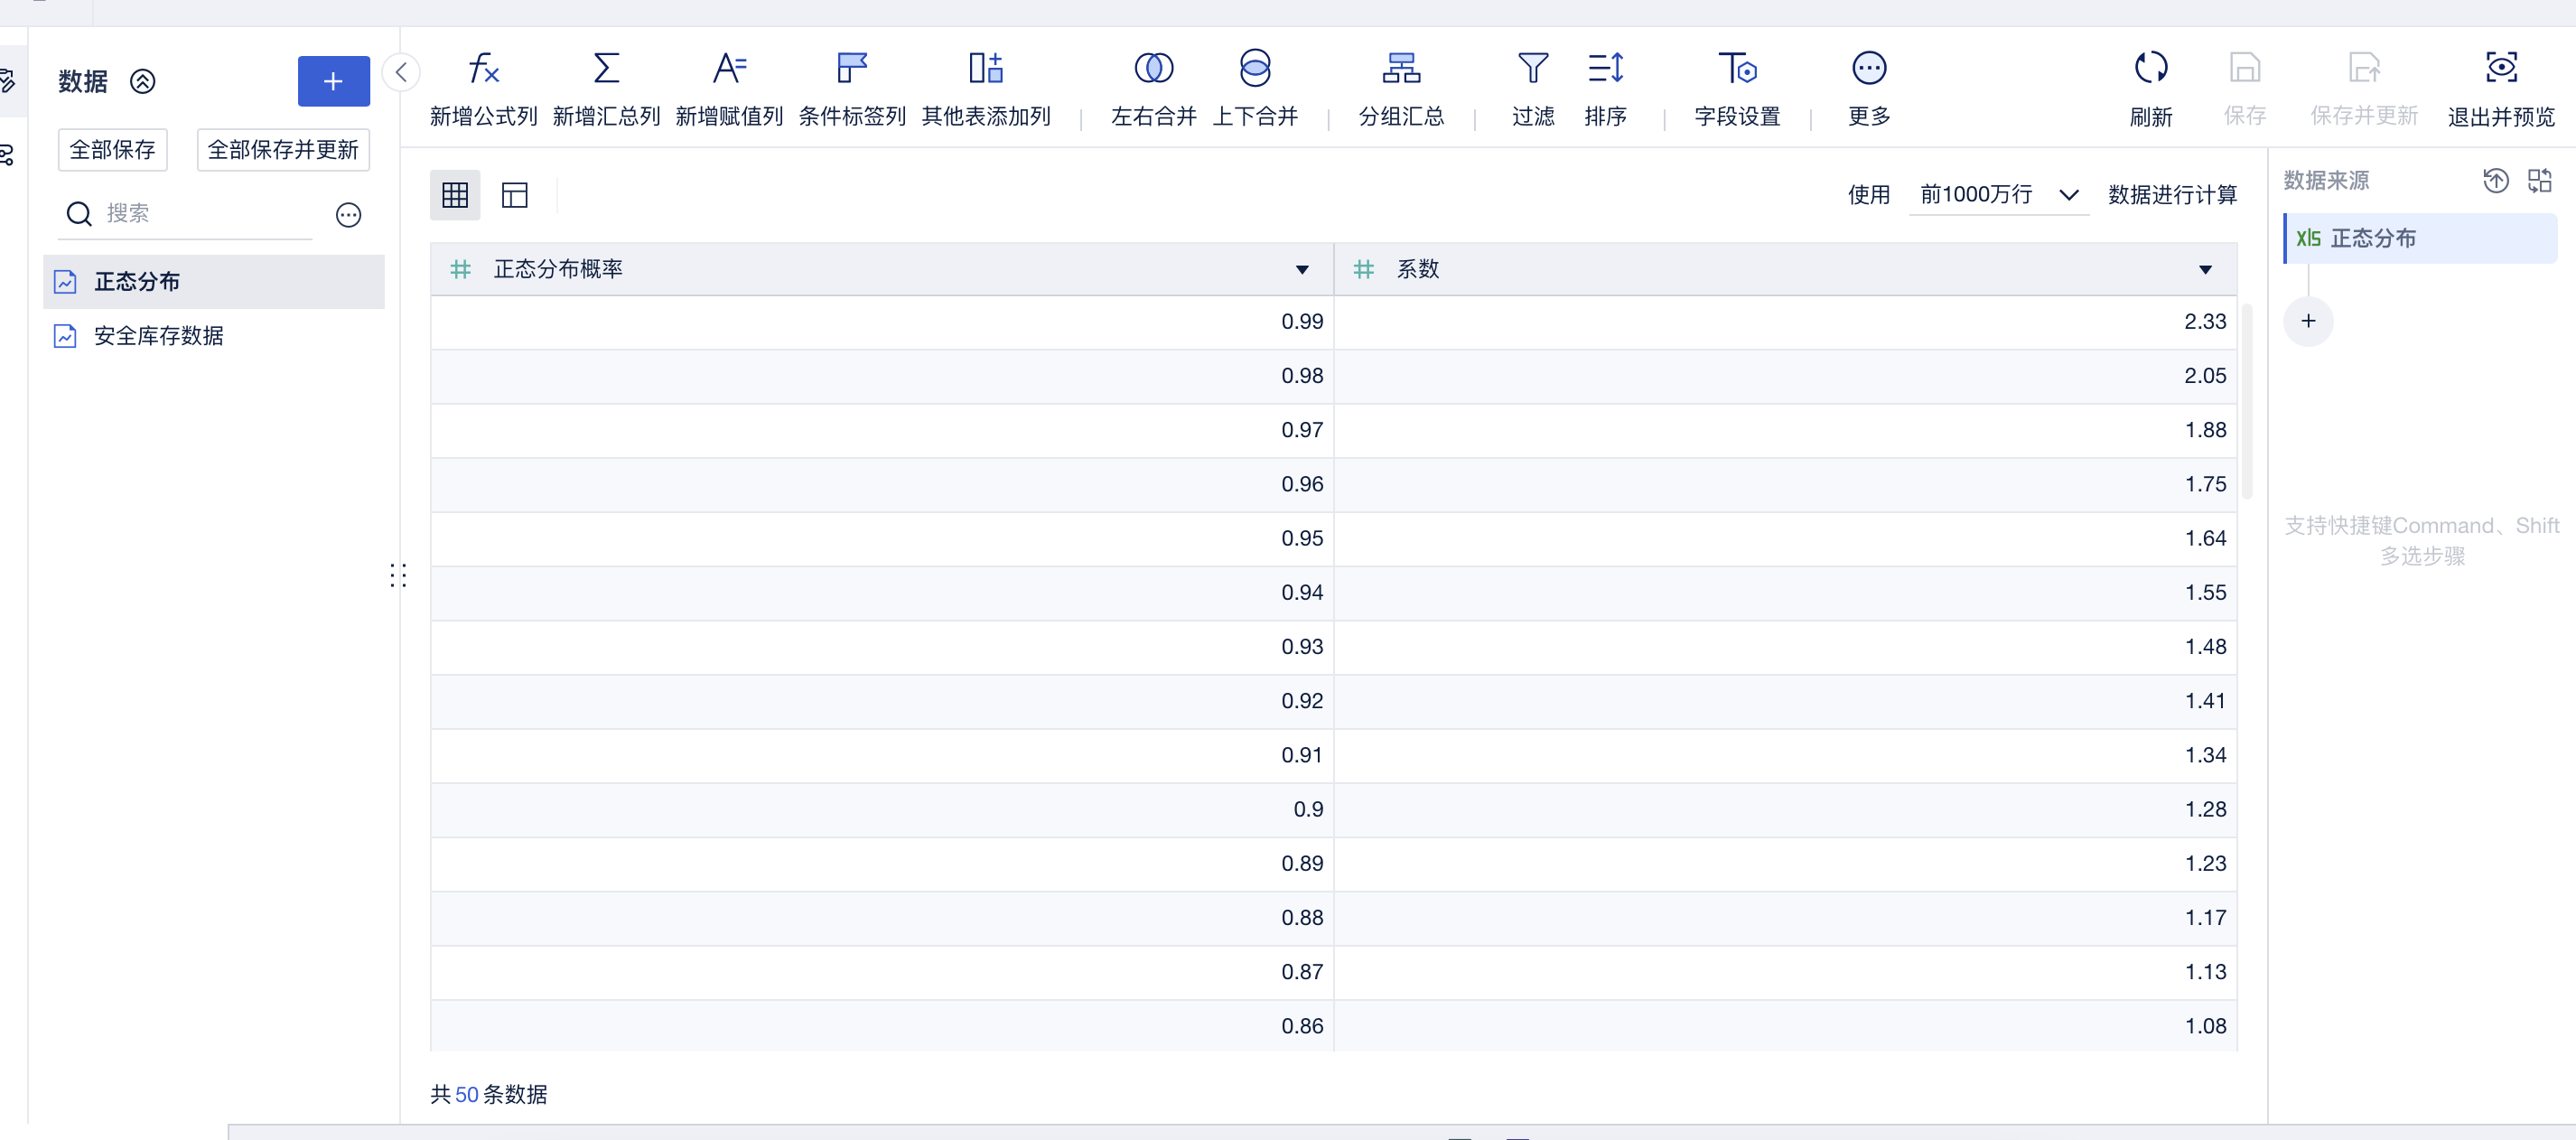The image size is (2576, 1140).
Task: Switch to field layout view toggle
Action: tap(514, 195)
